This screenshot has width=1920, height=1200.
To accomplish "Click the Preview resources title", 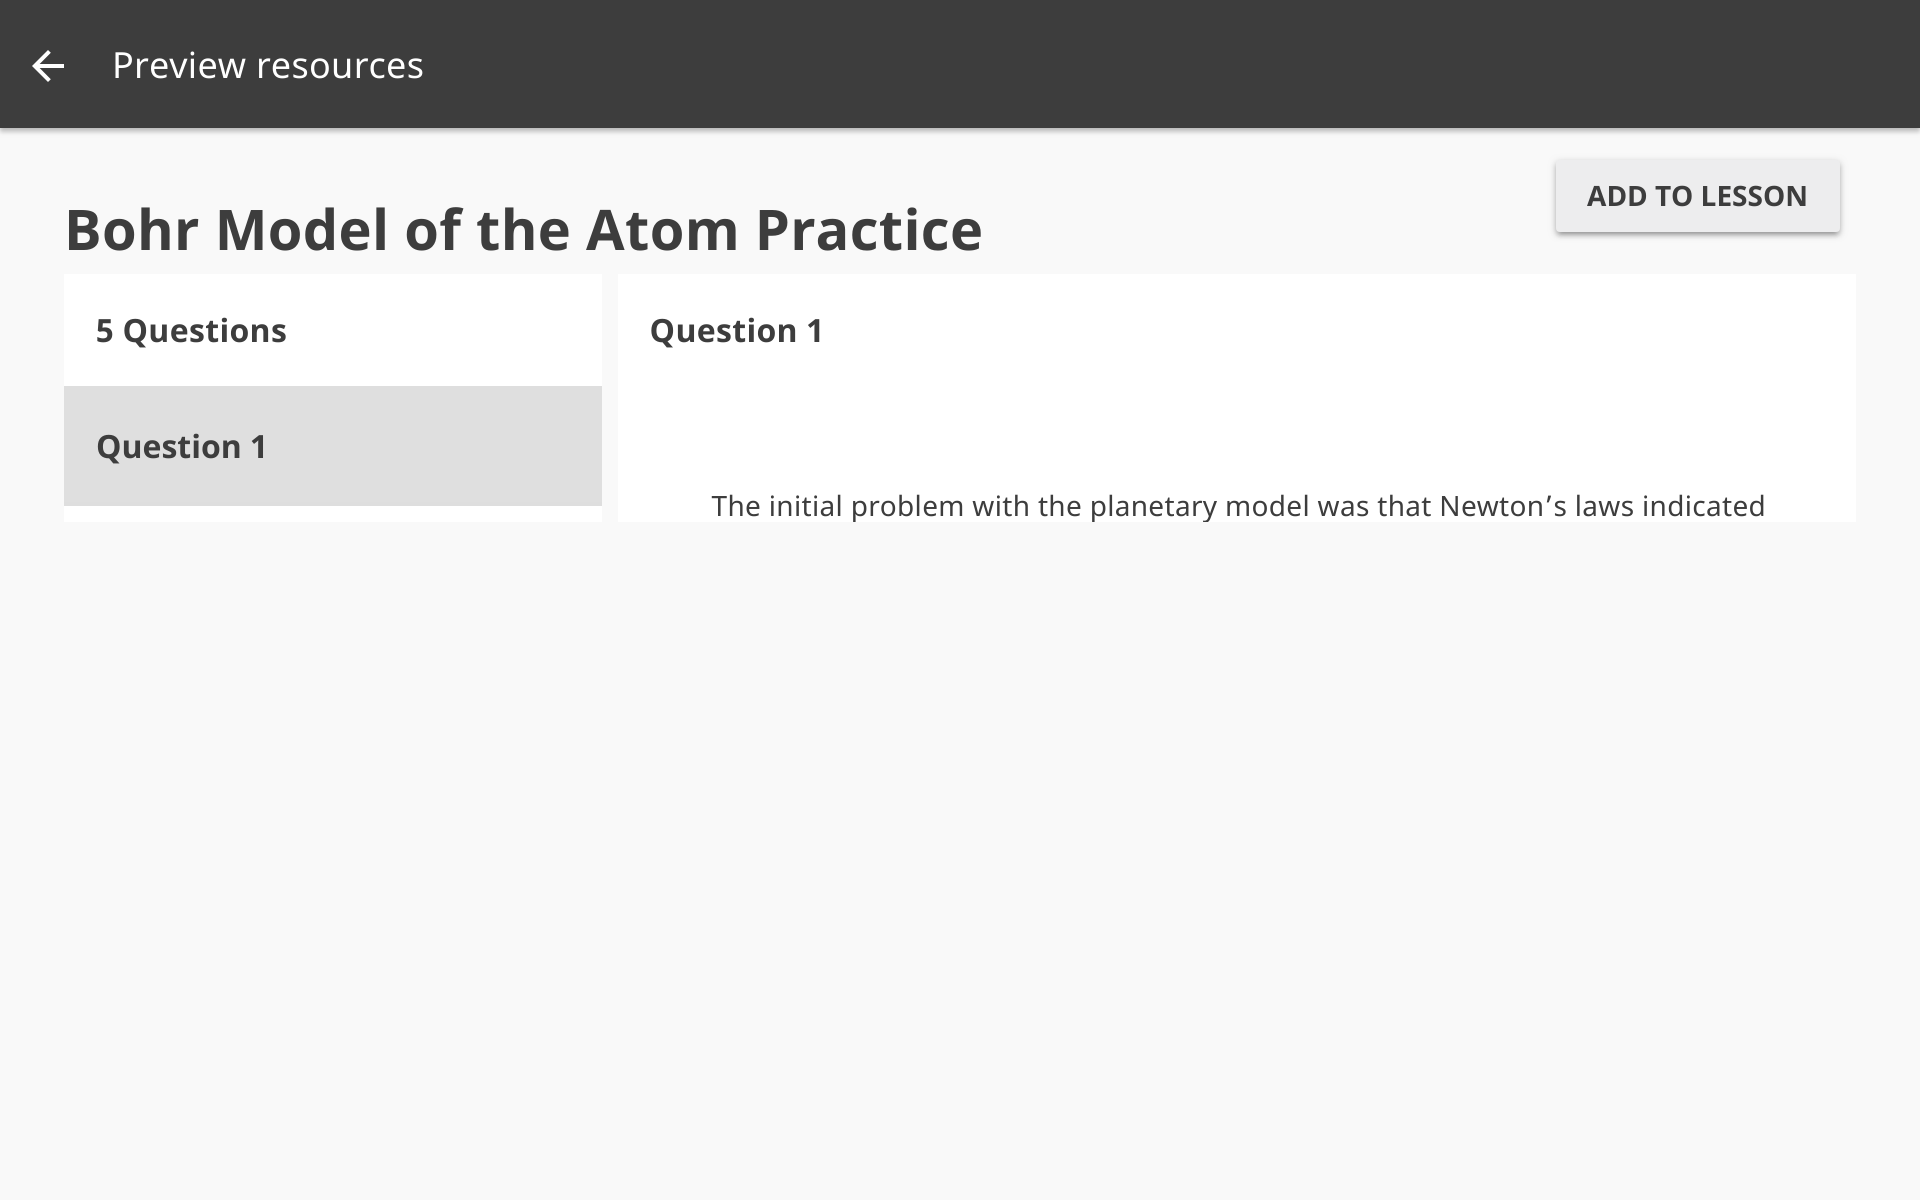I will click(268, 64).
